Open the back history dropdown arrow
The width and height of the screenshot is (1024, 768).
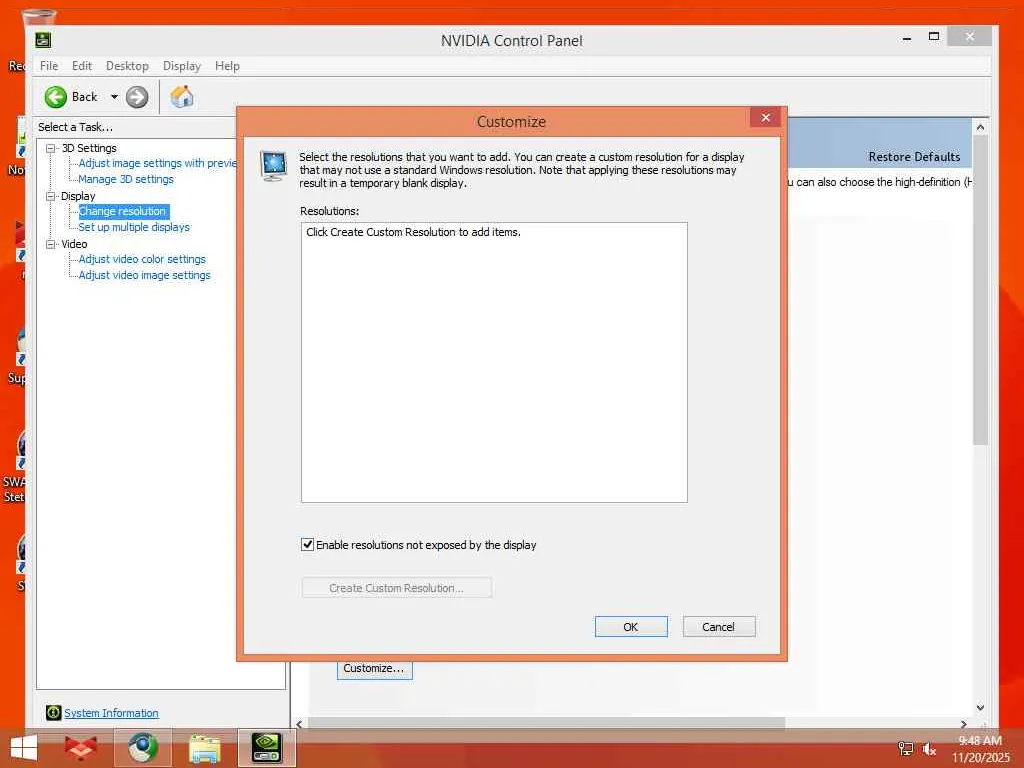(x=114, y=97)
